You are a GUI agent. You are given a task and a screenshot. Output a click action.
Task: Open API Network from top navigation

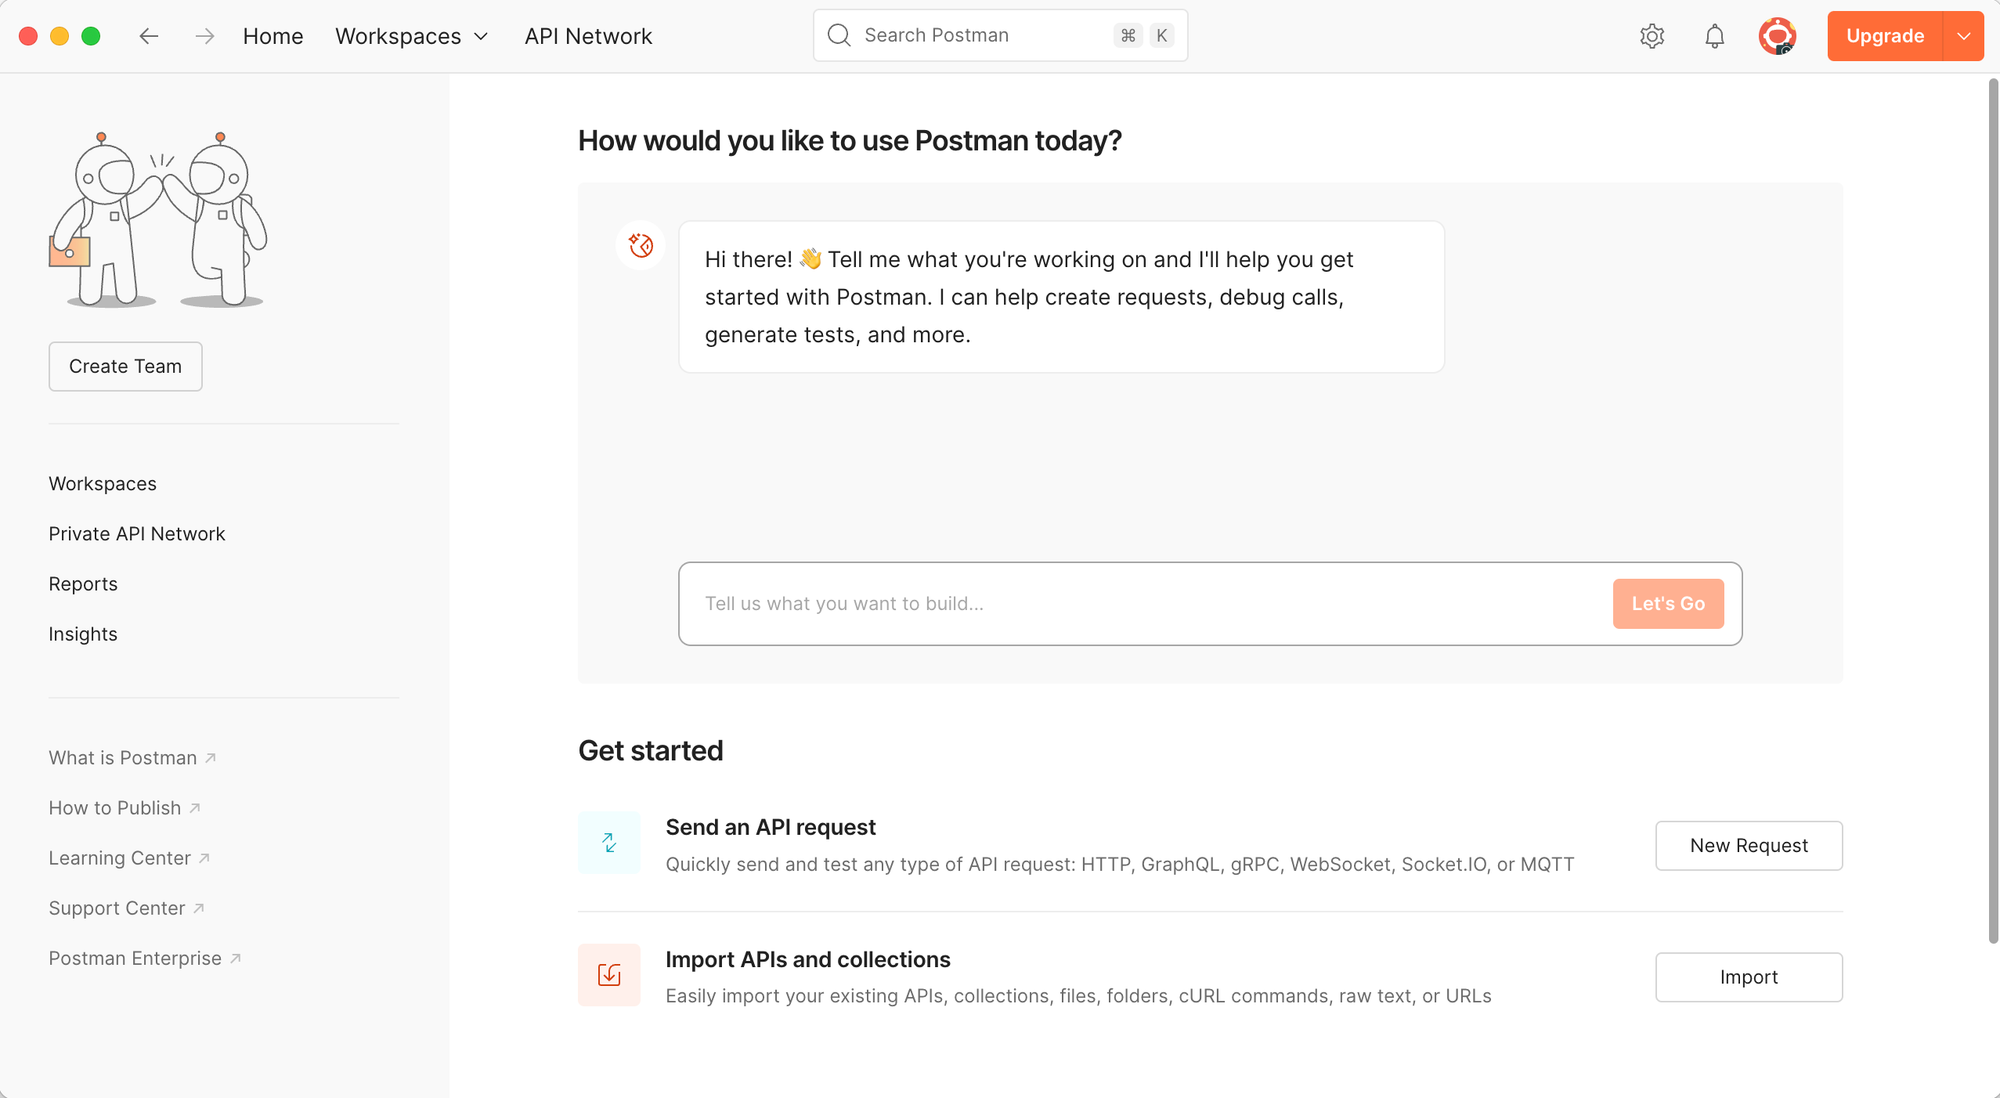(x=588, y=36)
